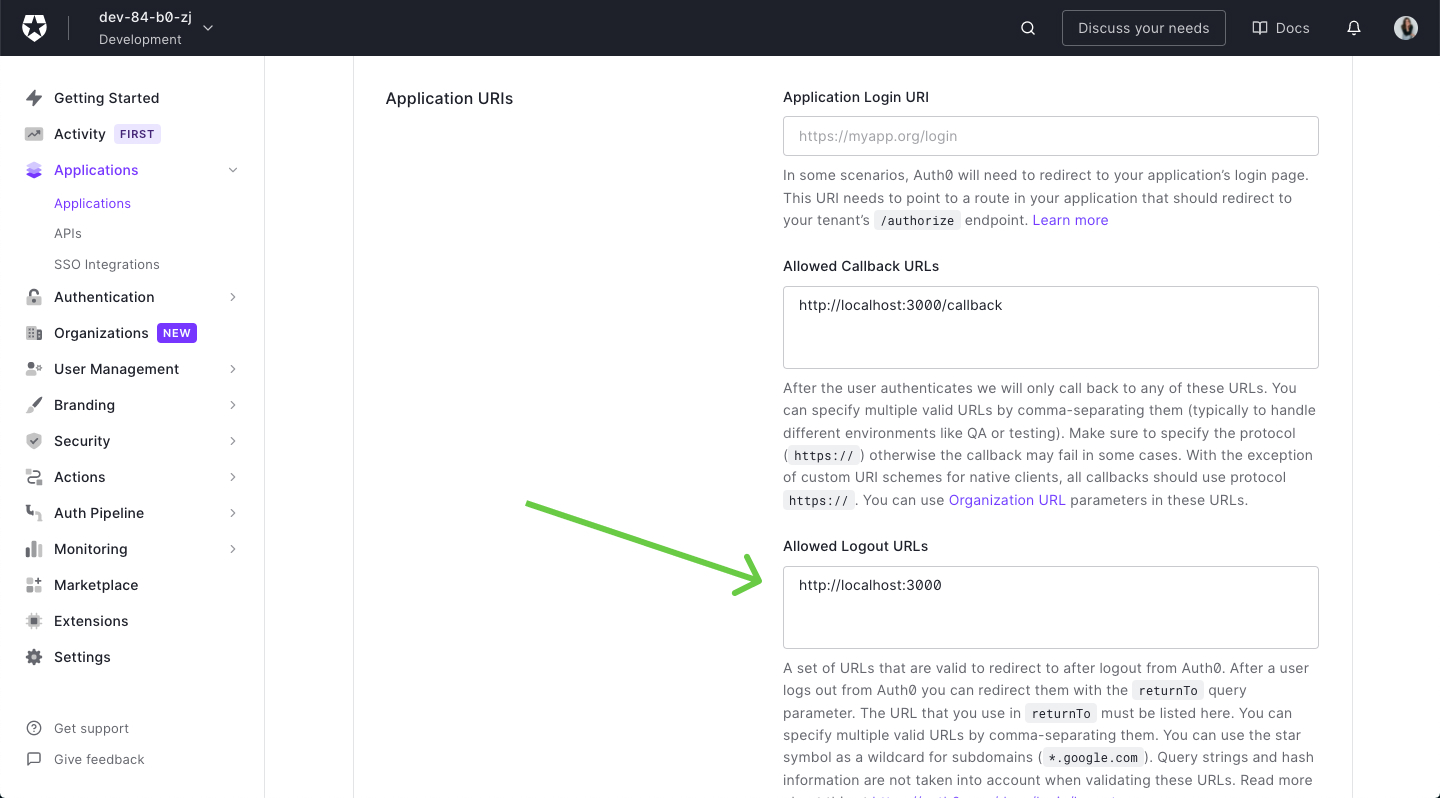Expand the Authentication section chevron
The height and width of the screenshot is (798, 1440).
tap(232, 296)
